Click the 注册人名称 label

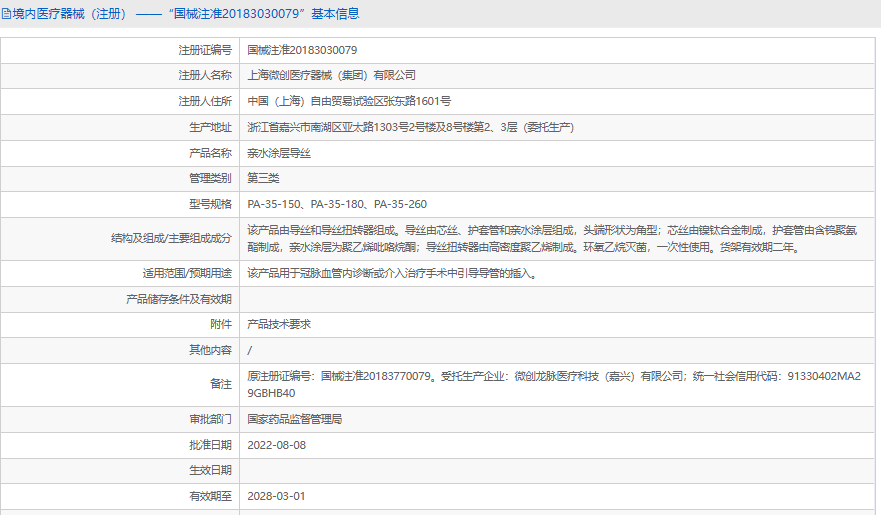[205, 75]
